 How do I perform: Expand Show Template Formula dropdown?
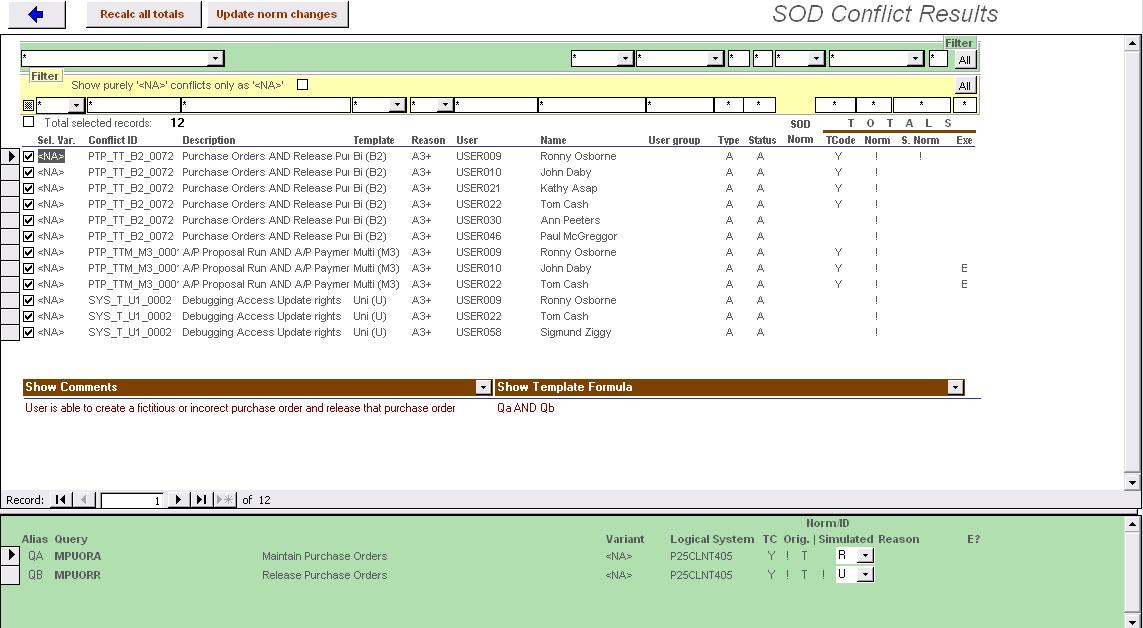click(x=956, y=387)
